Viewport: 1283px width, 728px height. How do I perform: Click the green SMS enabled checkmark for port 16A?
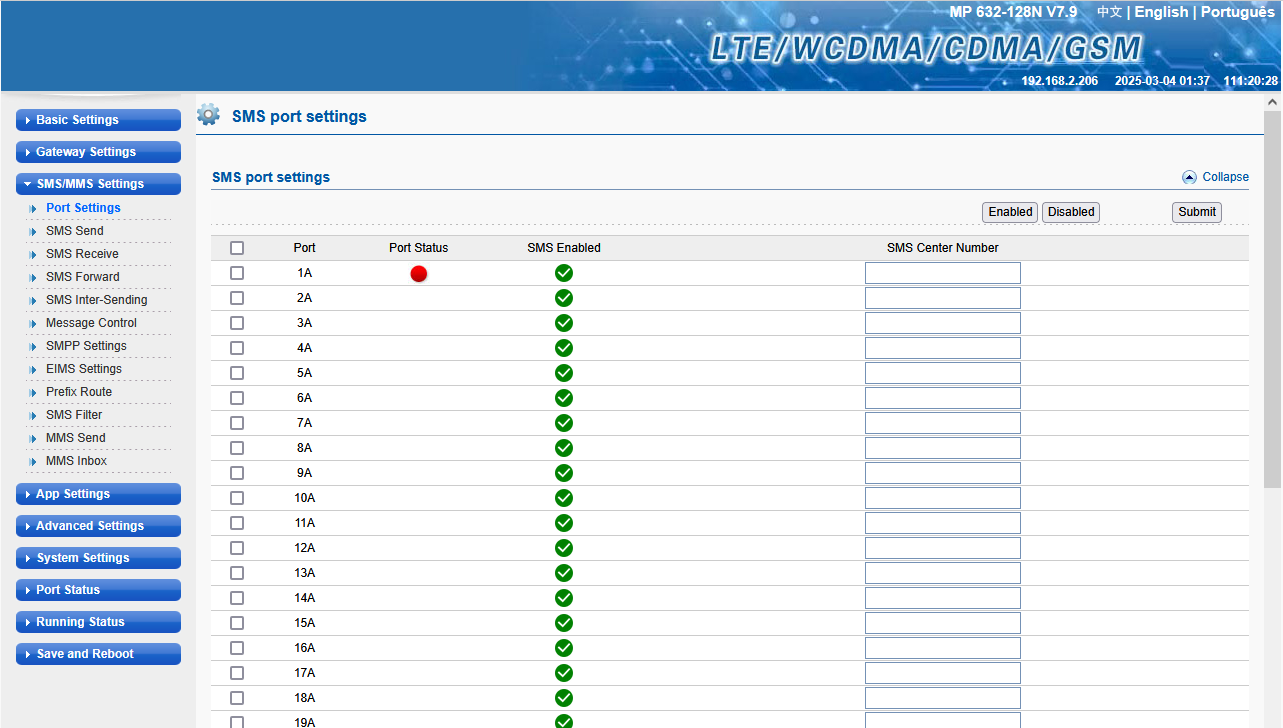(x=564, y=648)
